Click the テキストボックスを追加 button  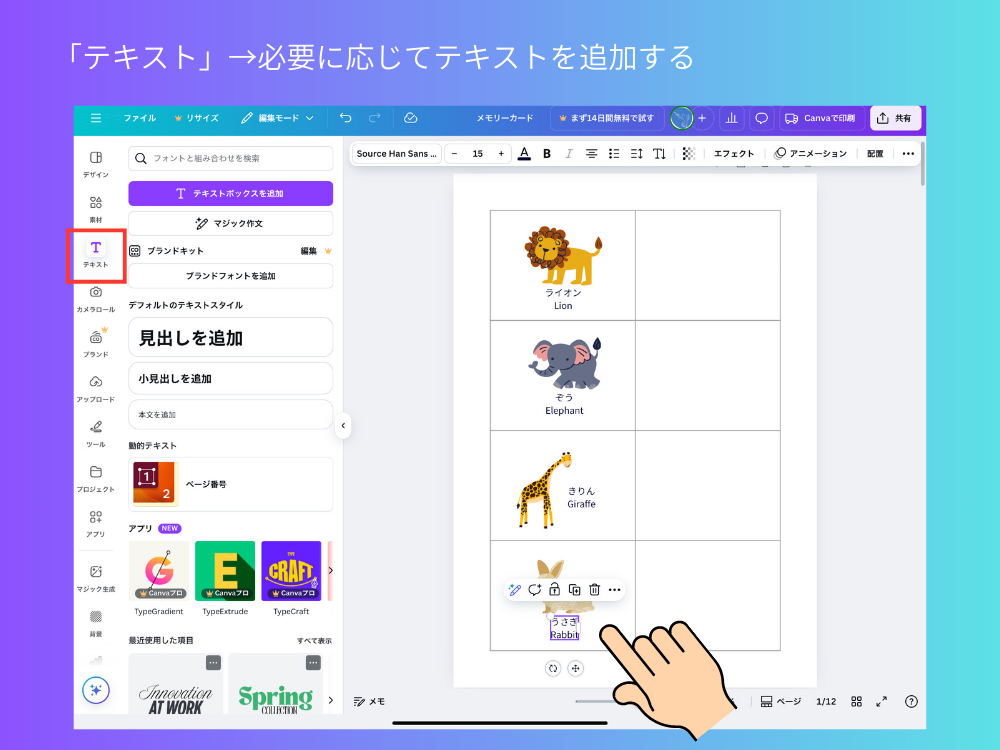point(230,193)
